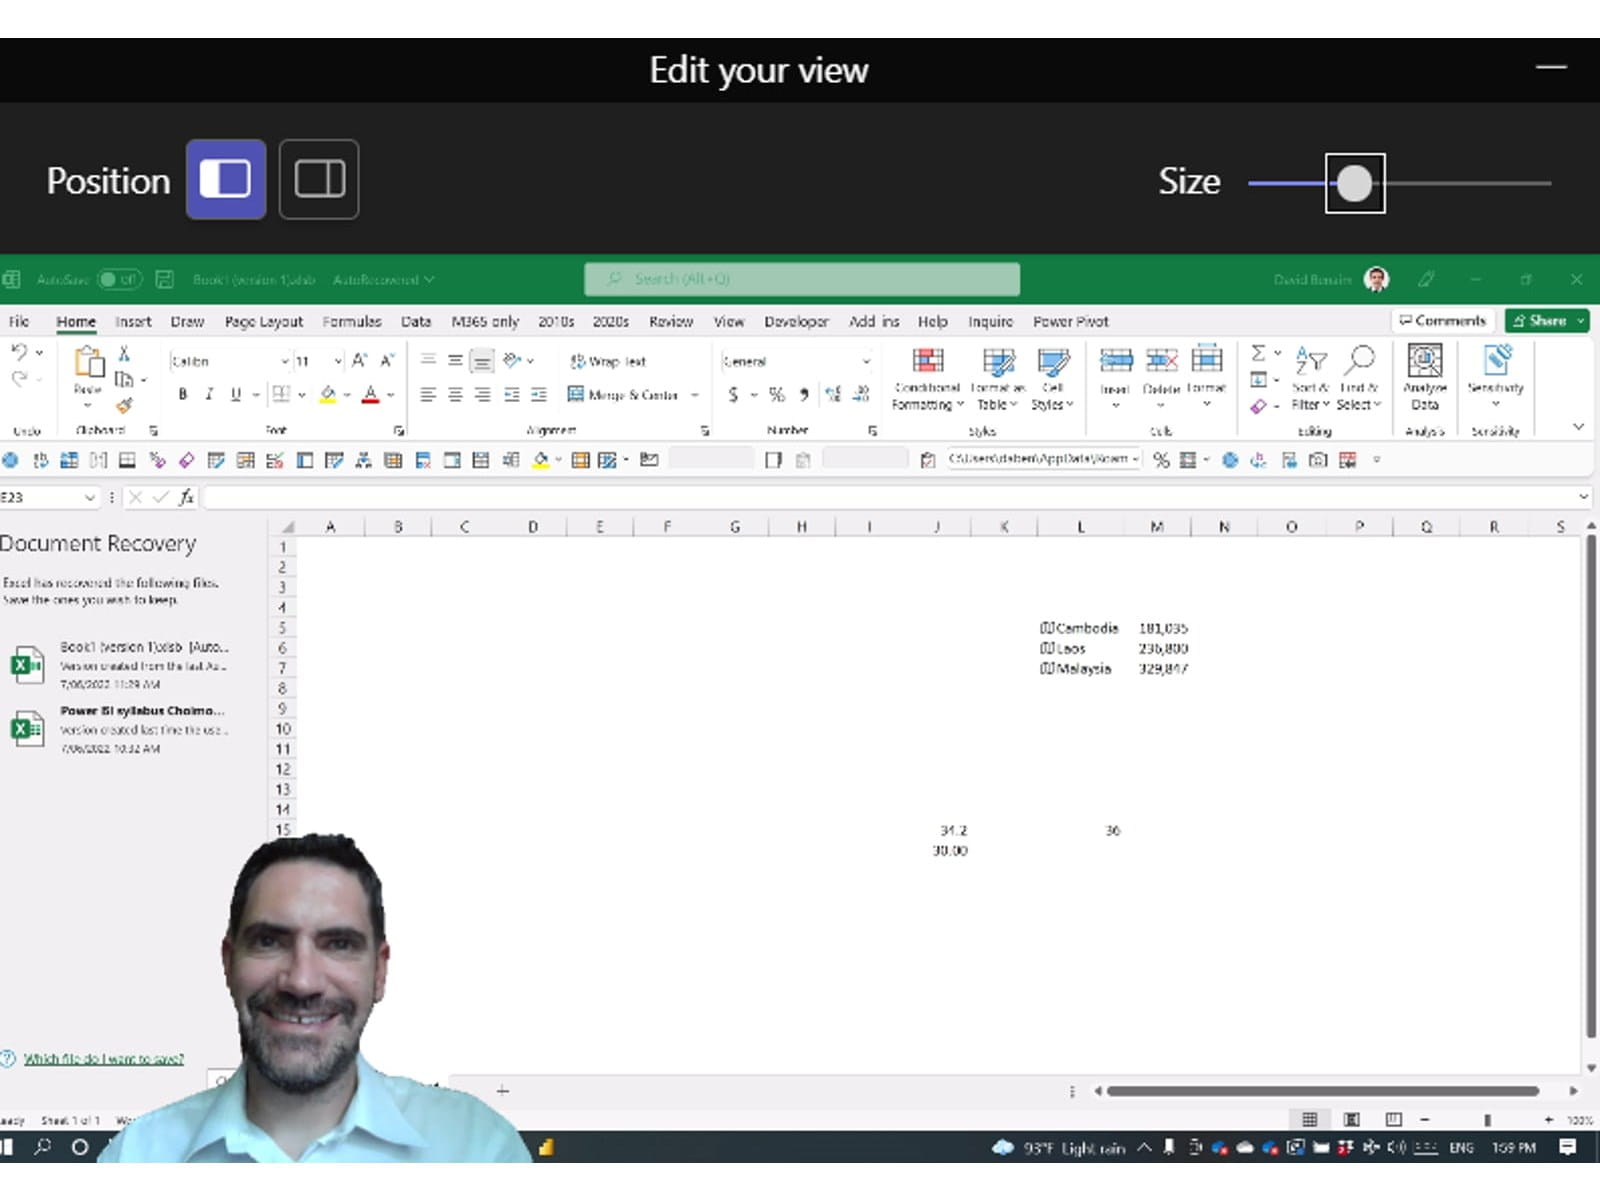The height and width of the screenshot is (1200, 1600).
Task: Click the Paste clipboard icon
Action: pyautogui.click(x=88, y=362)
